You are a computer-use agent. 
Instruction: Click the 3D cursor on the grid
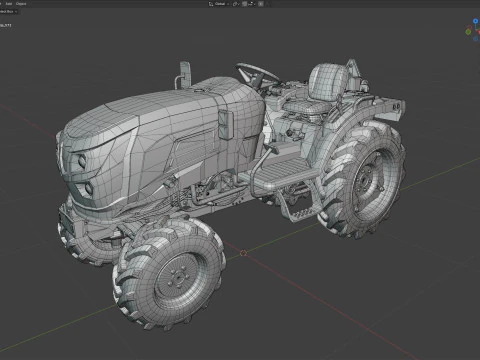[243, 253]
